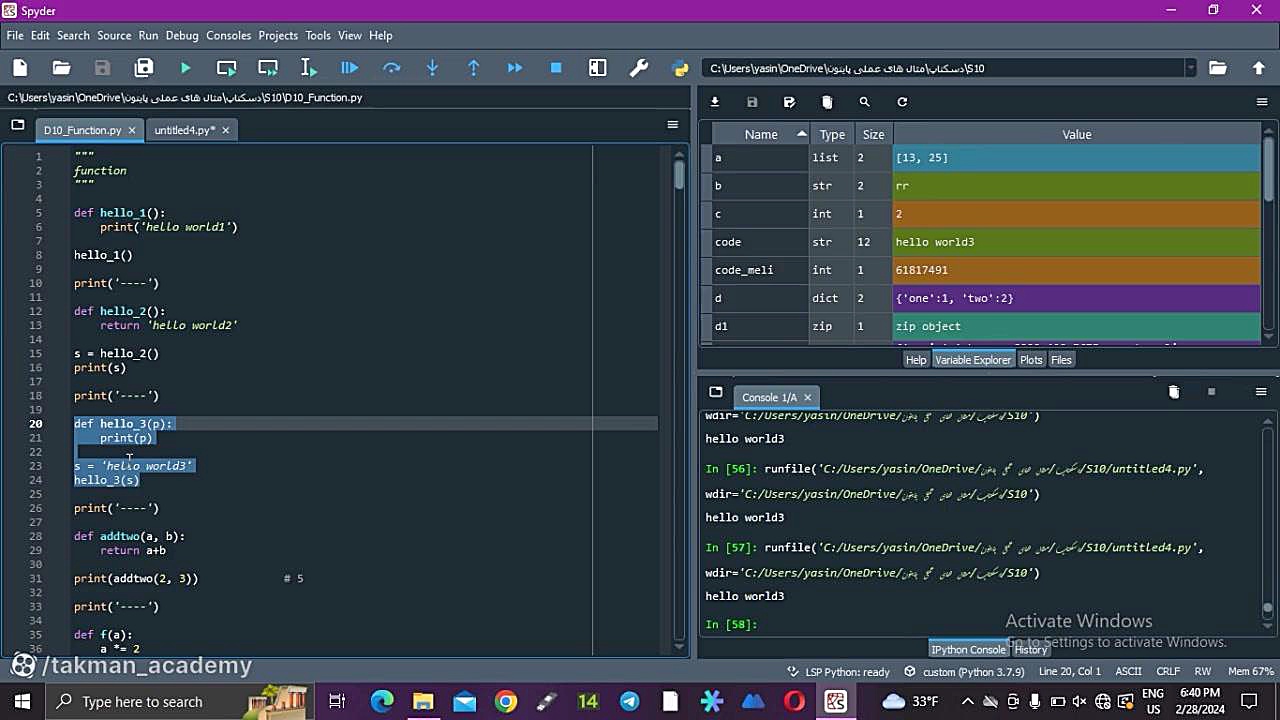Open the Debug menu
Image resolution: width=1280 pixels, height=720 pixels.
pyautogui.click(x=182, y=35)
